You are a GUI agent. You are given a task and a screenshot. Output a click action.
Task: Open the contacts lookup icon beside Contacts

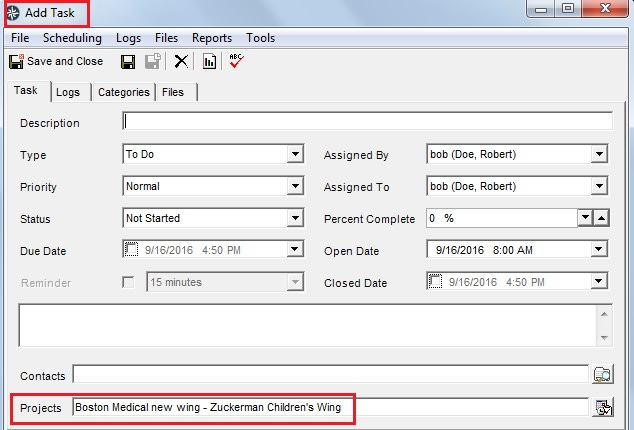[x=603, y=374]
